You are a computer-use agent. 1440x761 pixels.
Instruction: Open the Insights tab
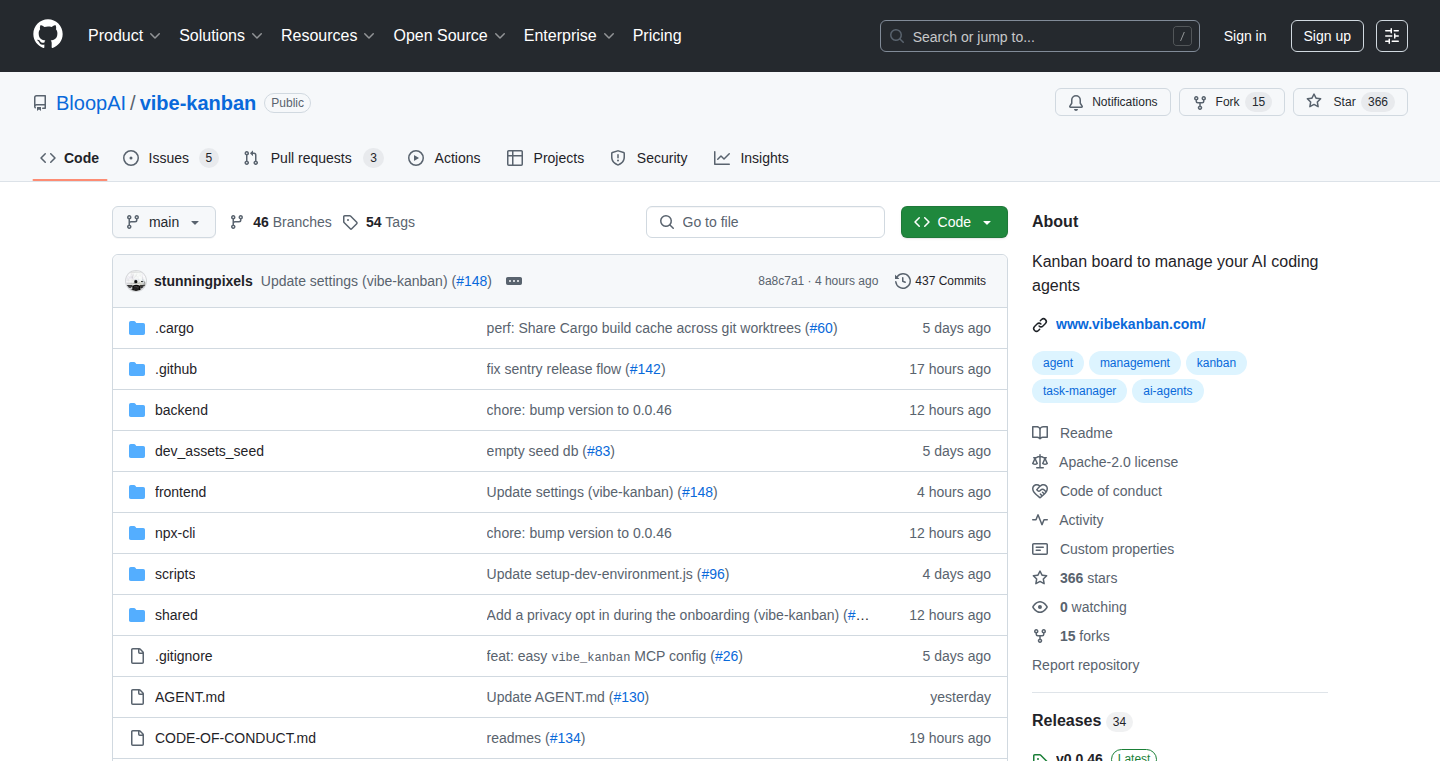(751, 158)
